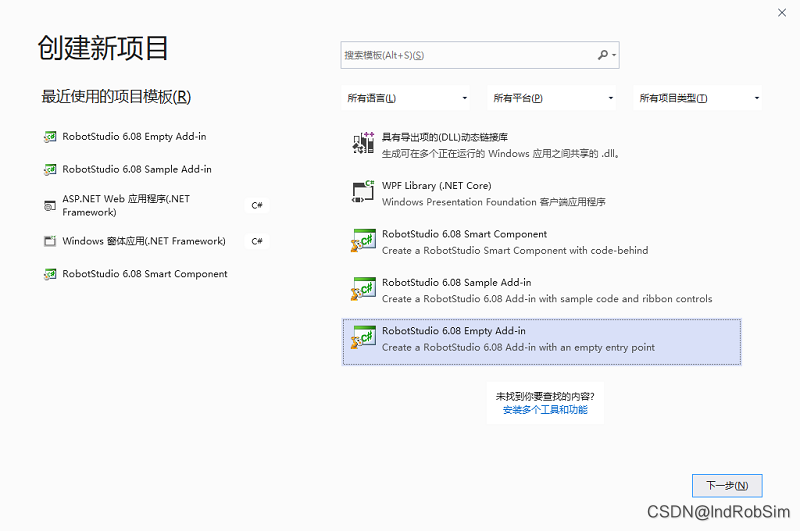Select RobotStudio 6.08 Sample Add-in list title

pyautogui.click(x=457, y=283)
